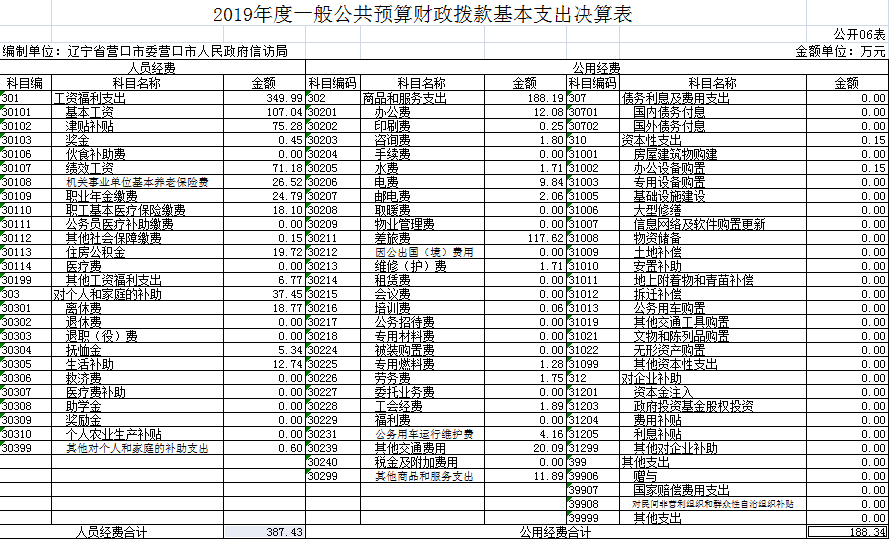The height and width of the screenshot is (539, 889).
Task: Select the 因公出国（境）费用 cell
Action: 423,252
